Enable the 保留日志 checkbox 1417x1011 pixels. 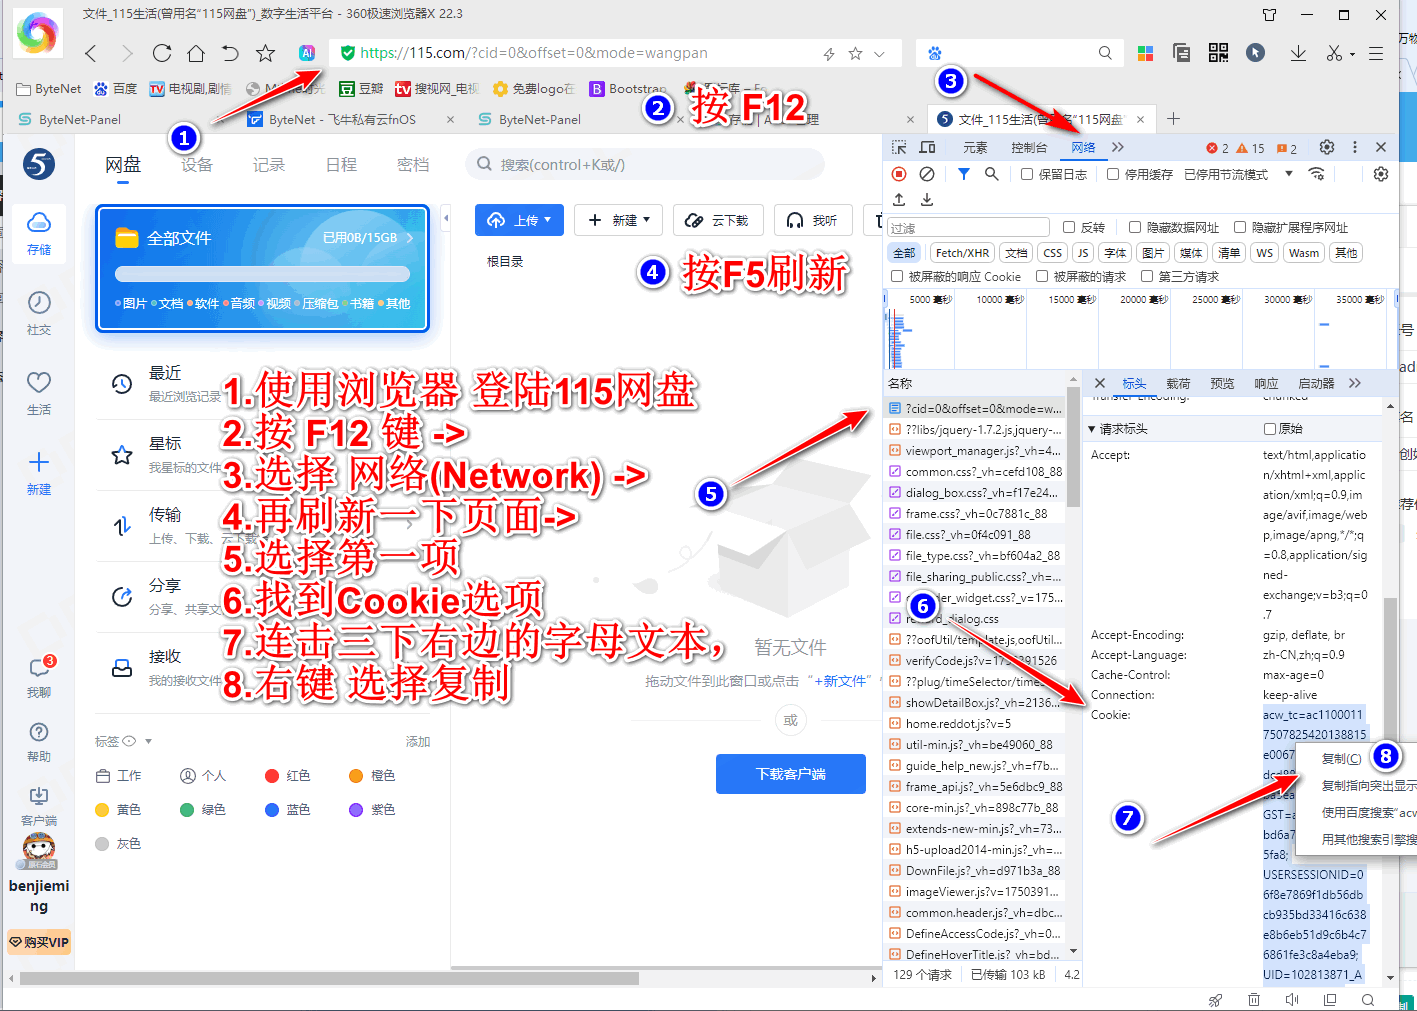coord(1027,174)
